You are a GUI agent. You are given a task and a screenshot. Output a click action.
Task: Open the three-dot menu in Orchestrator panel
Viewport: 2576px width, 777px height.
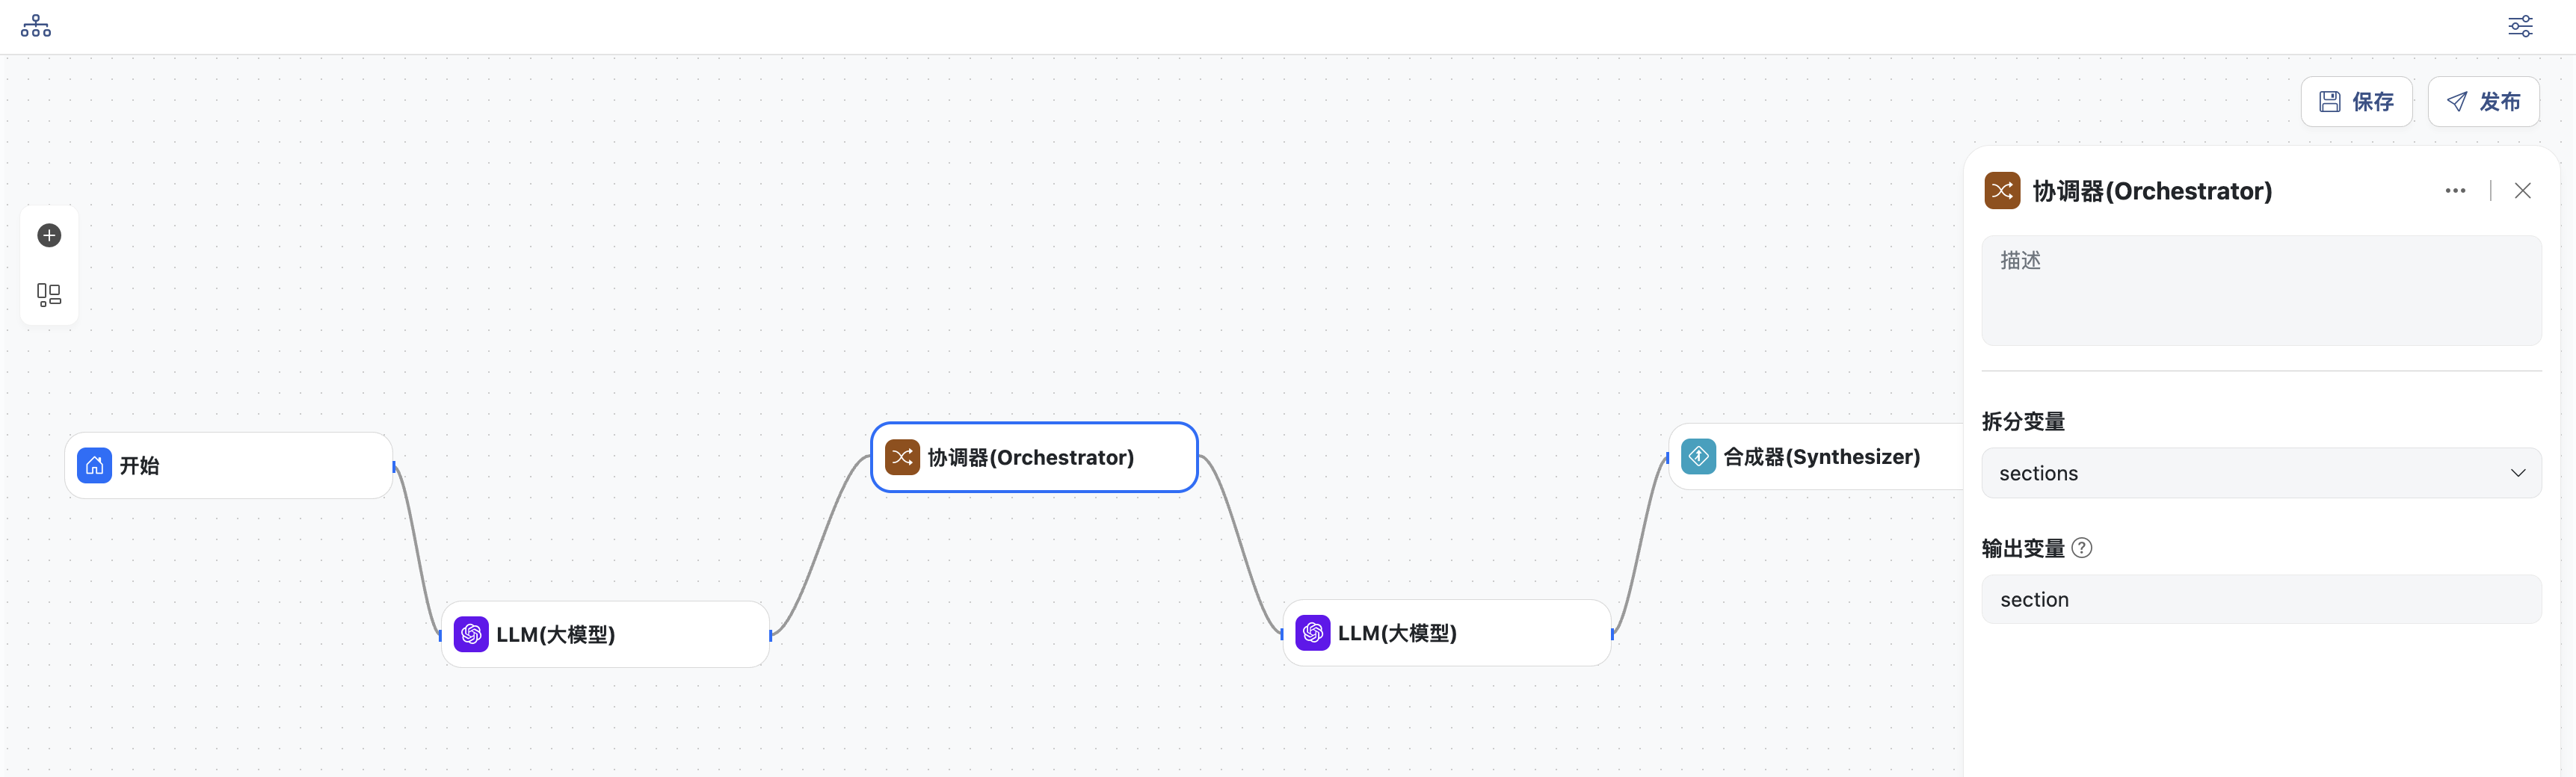[2455, 190]
